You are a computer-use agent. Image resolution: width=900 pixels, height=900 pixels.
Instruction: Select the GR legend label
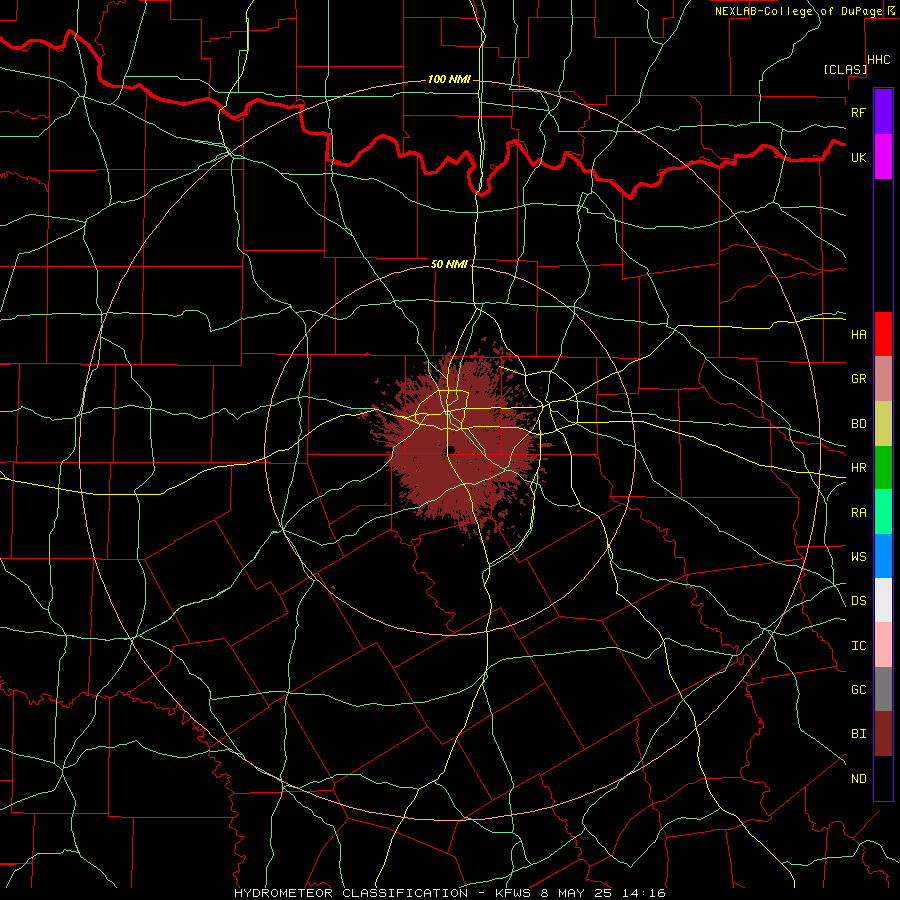coord(858,379)
